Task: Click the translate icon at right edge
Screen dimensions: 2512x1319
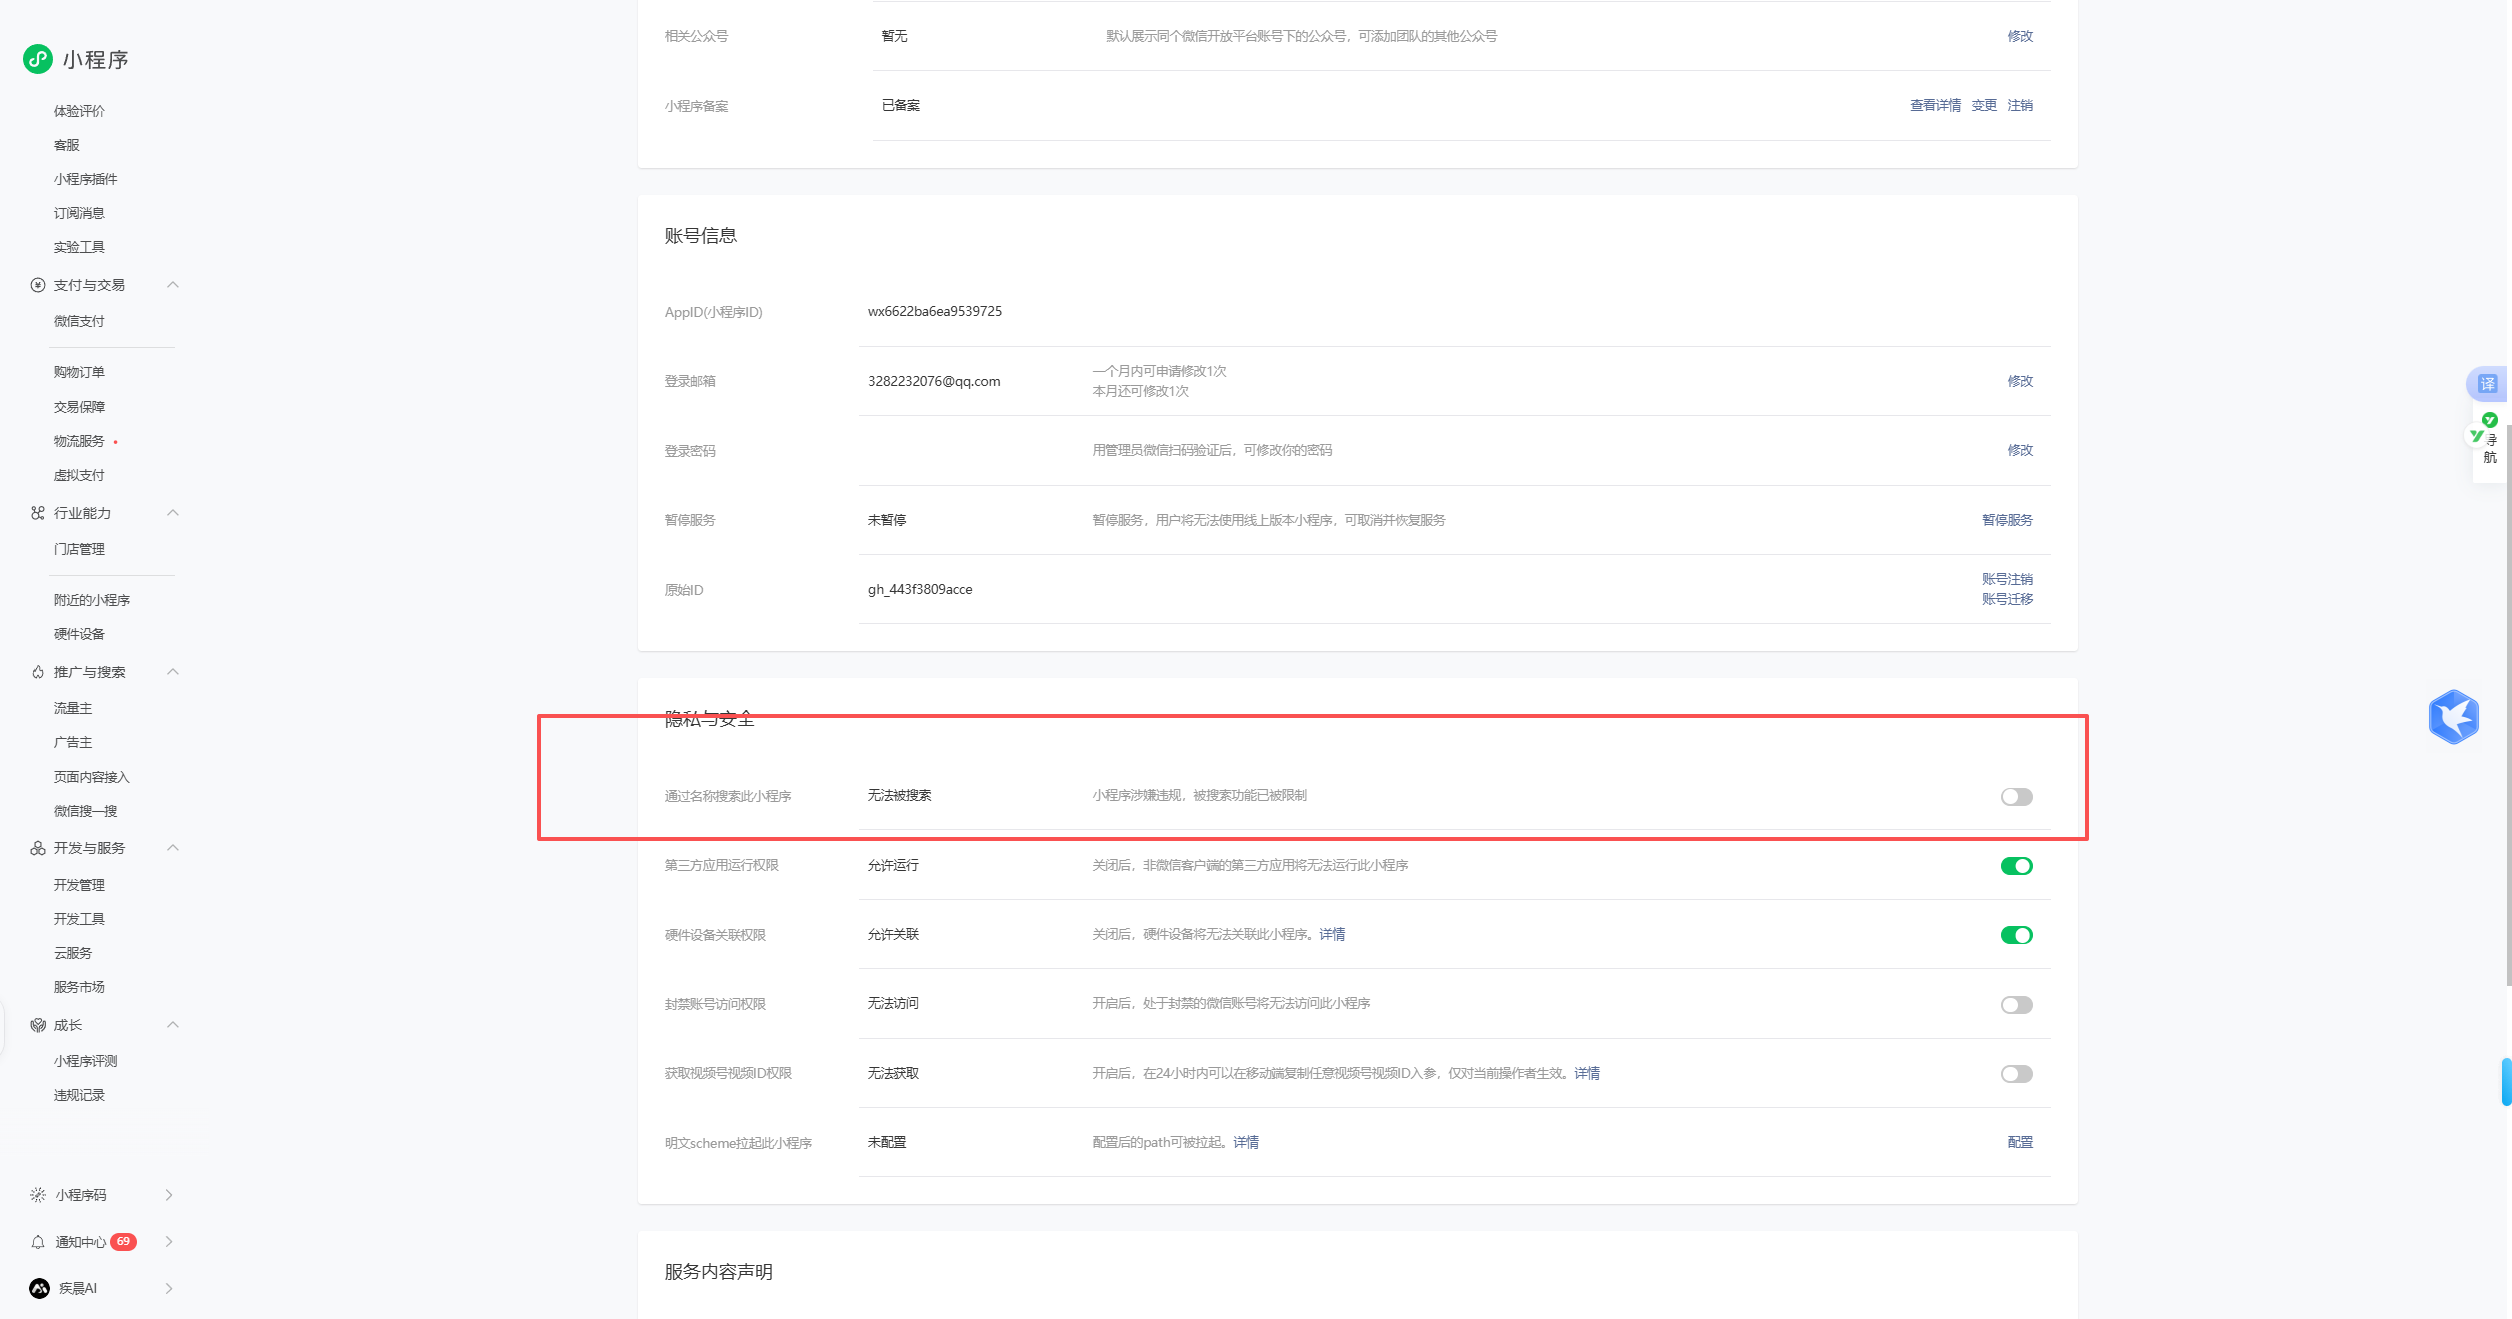Action: point(2487,384)
